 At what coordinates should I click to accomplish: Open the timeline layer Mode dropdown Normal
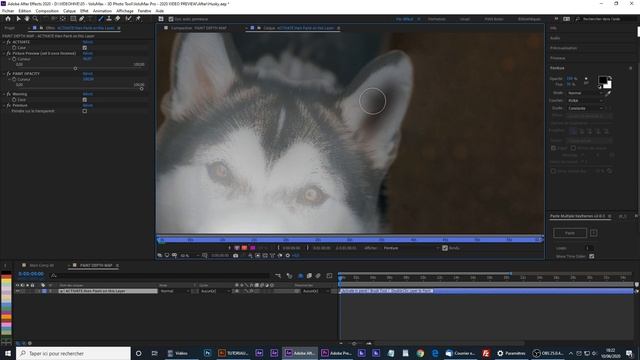tap(174, 291)
